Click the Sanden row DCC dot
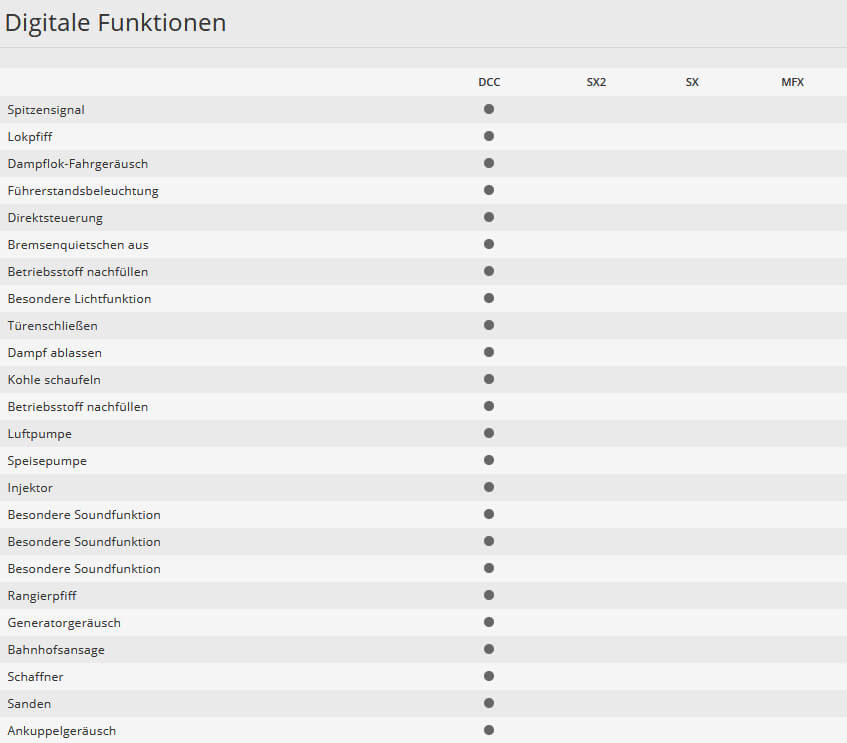This screenshot has width=847, height=743. (489, 703)
